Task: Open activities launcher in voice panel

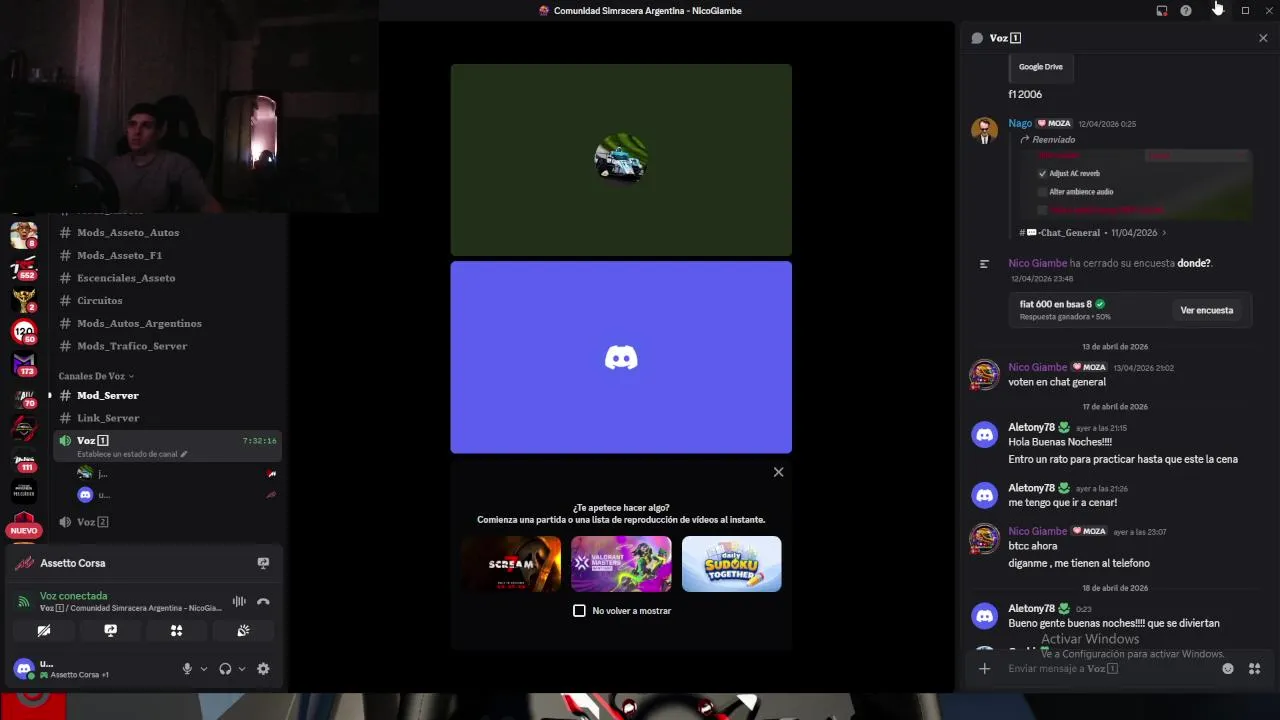Action: click(x=176, y=631)
